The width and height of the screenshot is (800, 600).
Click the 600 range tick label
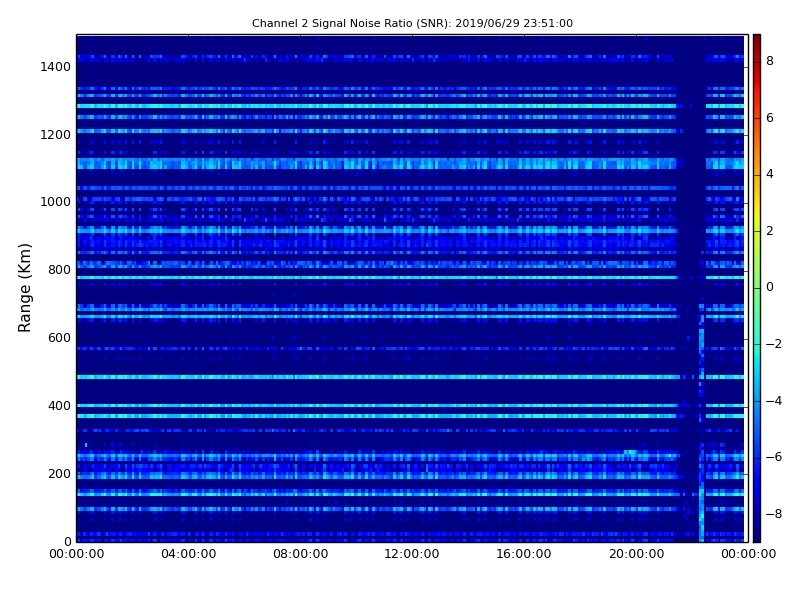(59, 338)
